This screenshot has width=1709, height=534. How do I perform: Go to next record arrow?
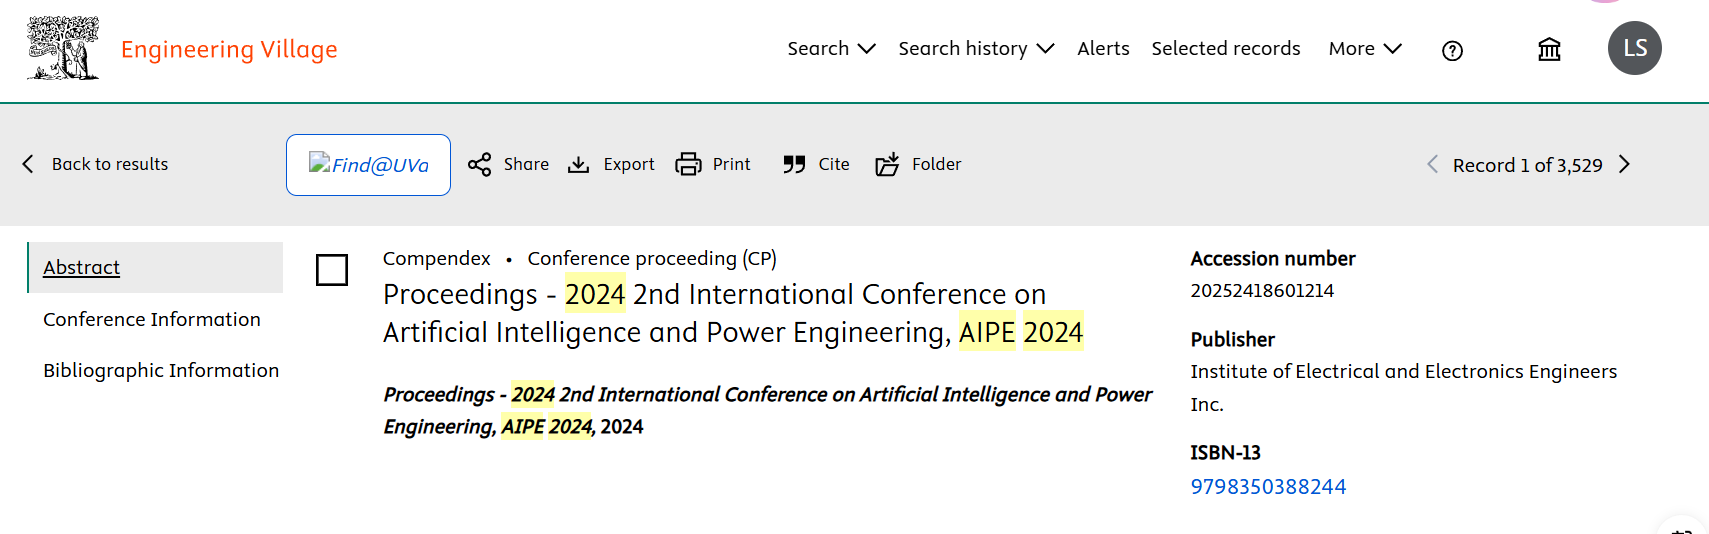click(x=1624, y=164)
